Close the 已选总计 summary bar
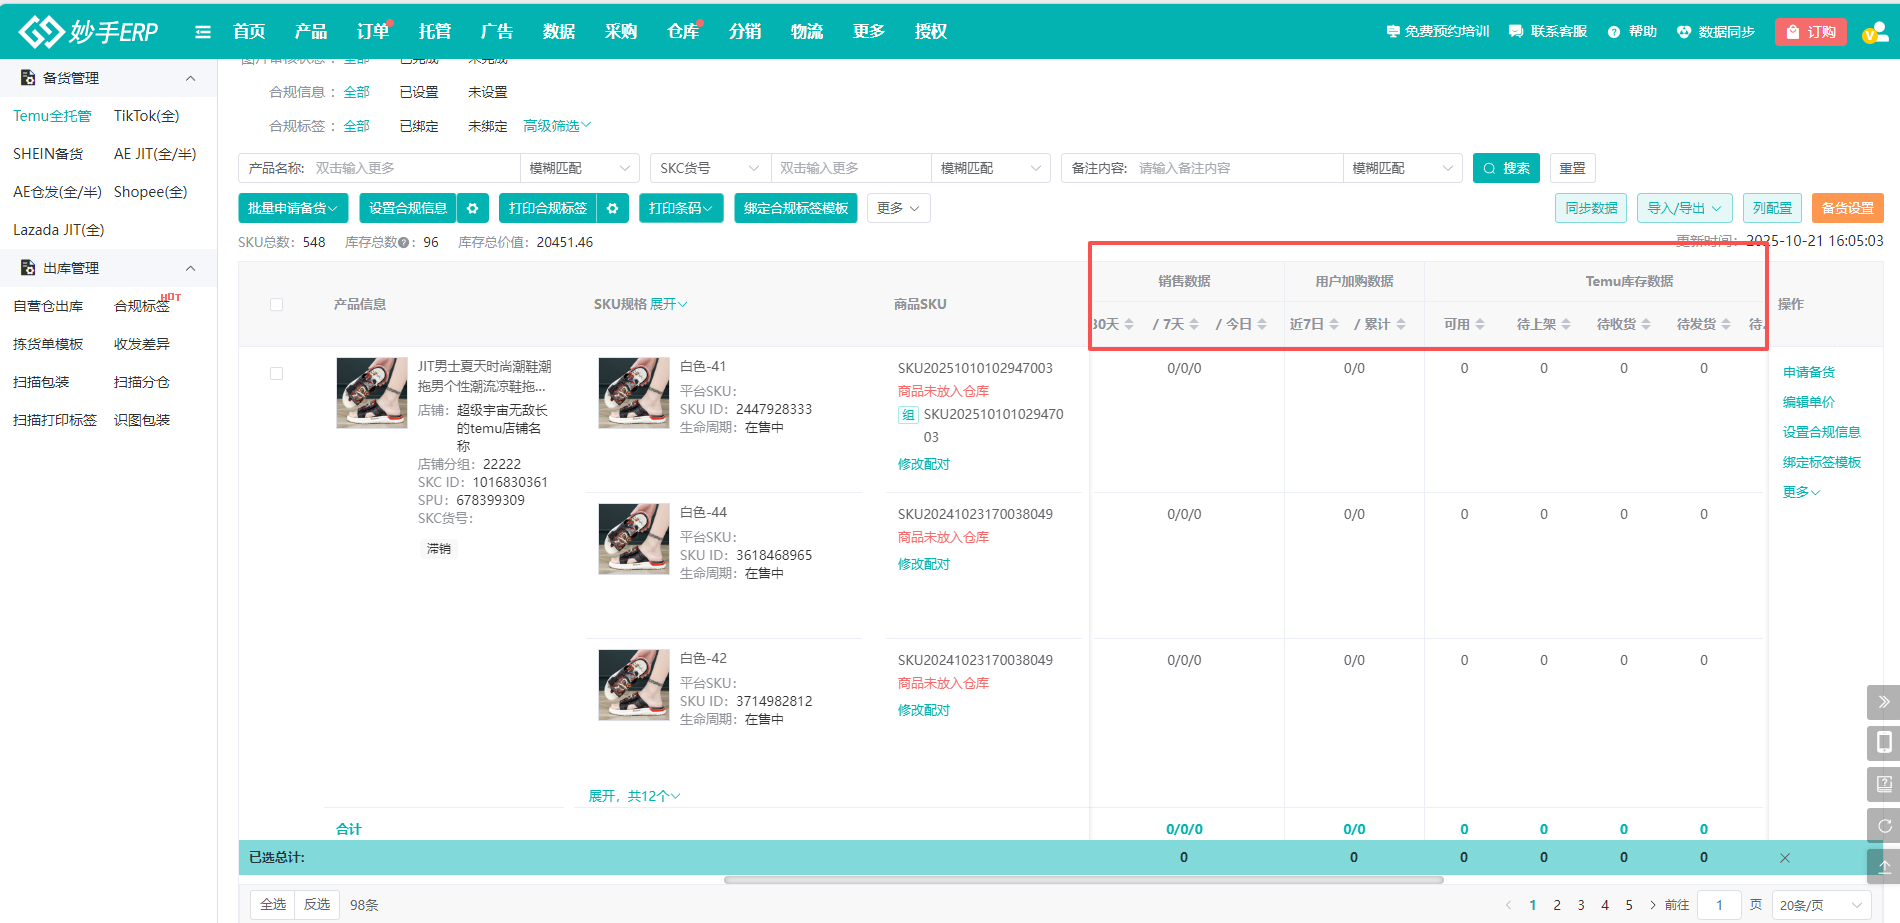 pos(1784,858)
